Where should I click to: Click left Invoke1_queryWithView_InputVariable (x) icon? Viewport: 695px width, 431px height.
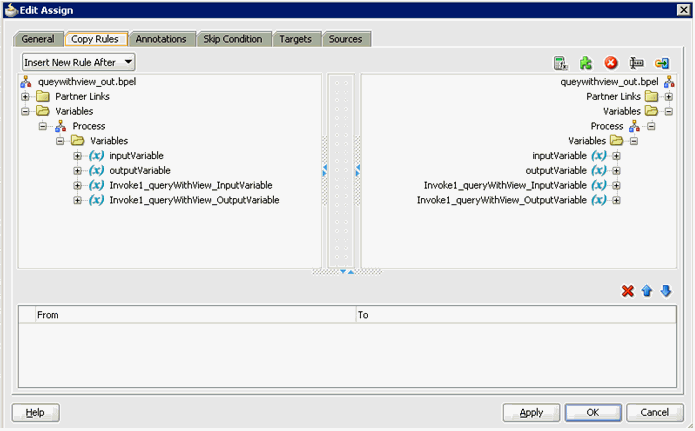click(x=96, y=185)
